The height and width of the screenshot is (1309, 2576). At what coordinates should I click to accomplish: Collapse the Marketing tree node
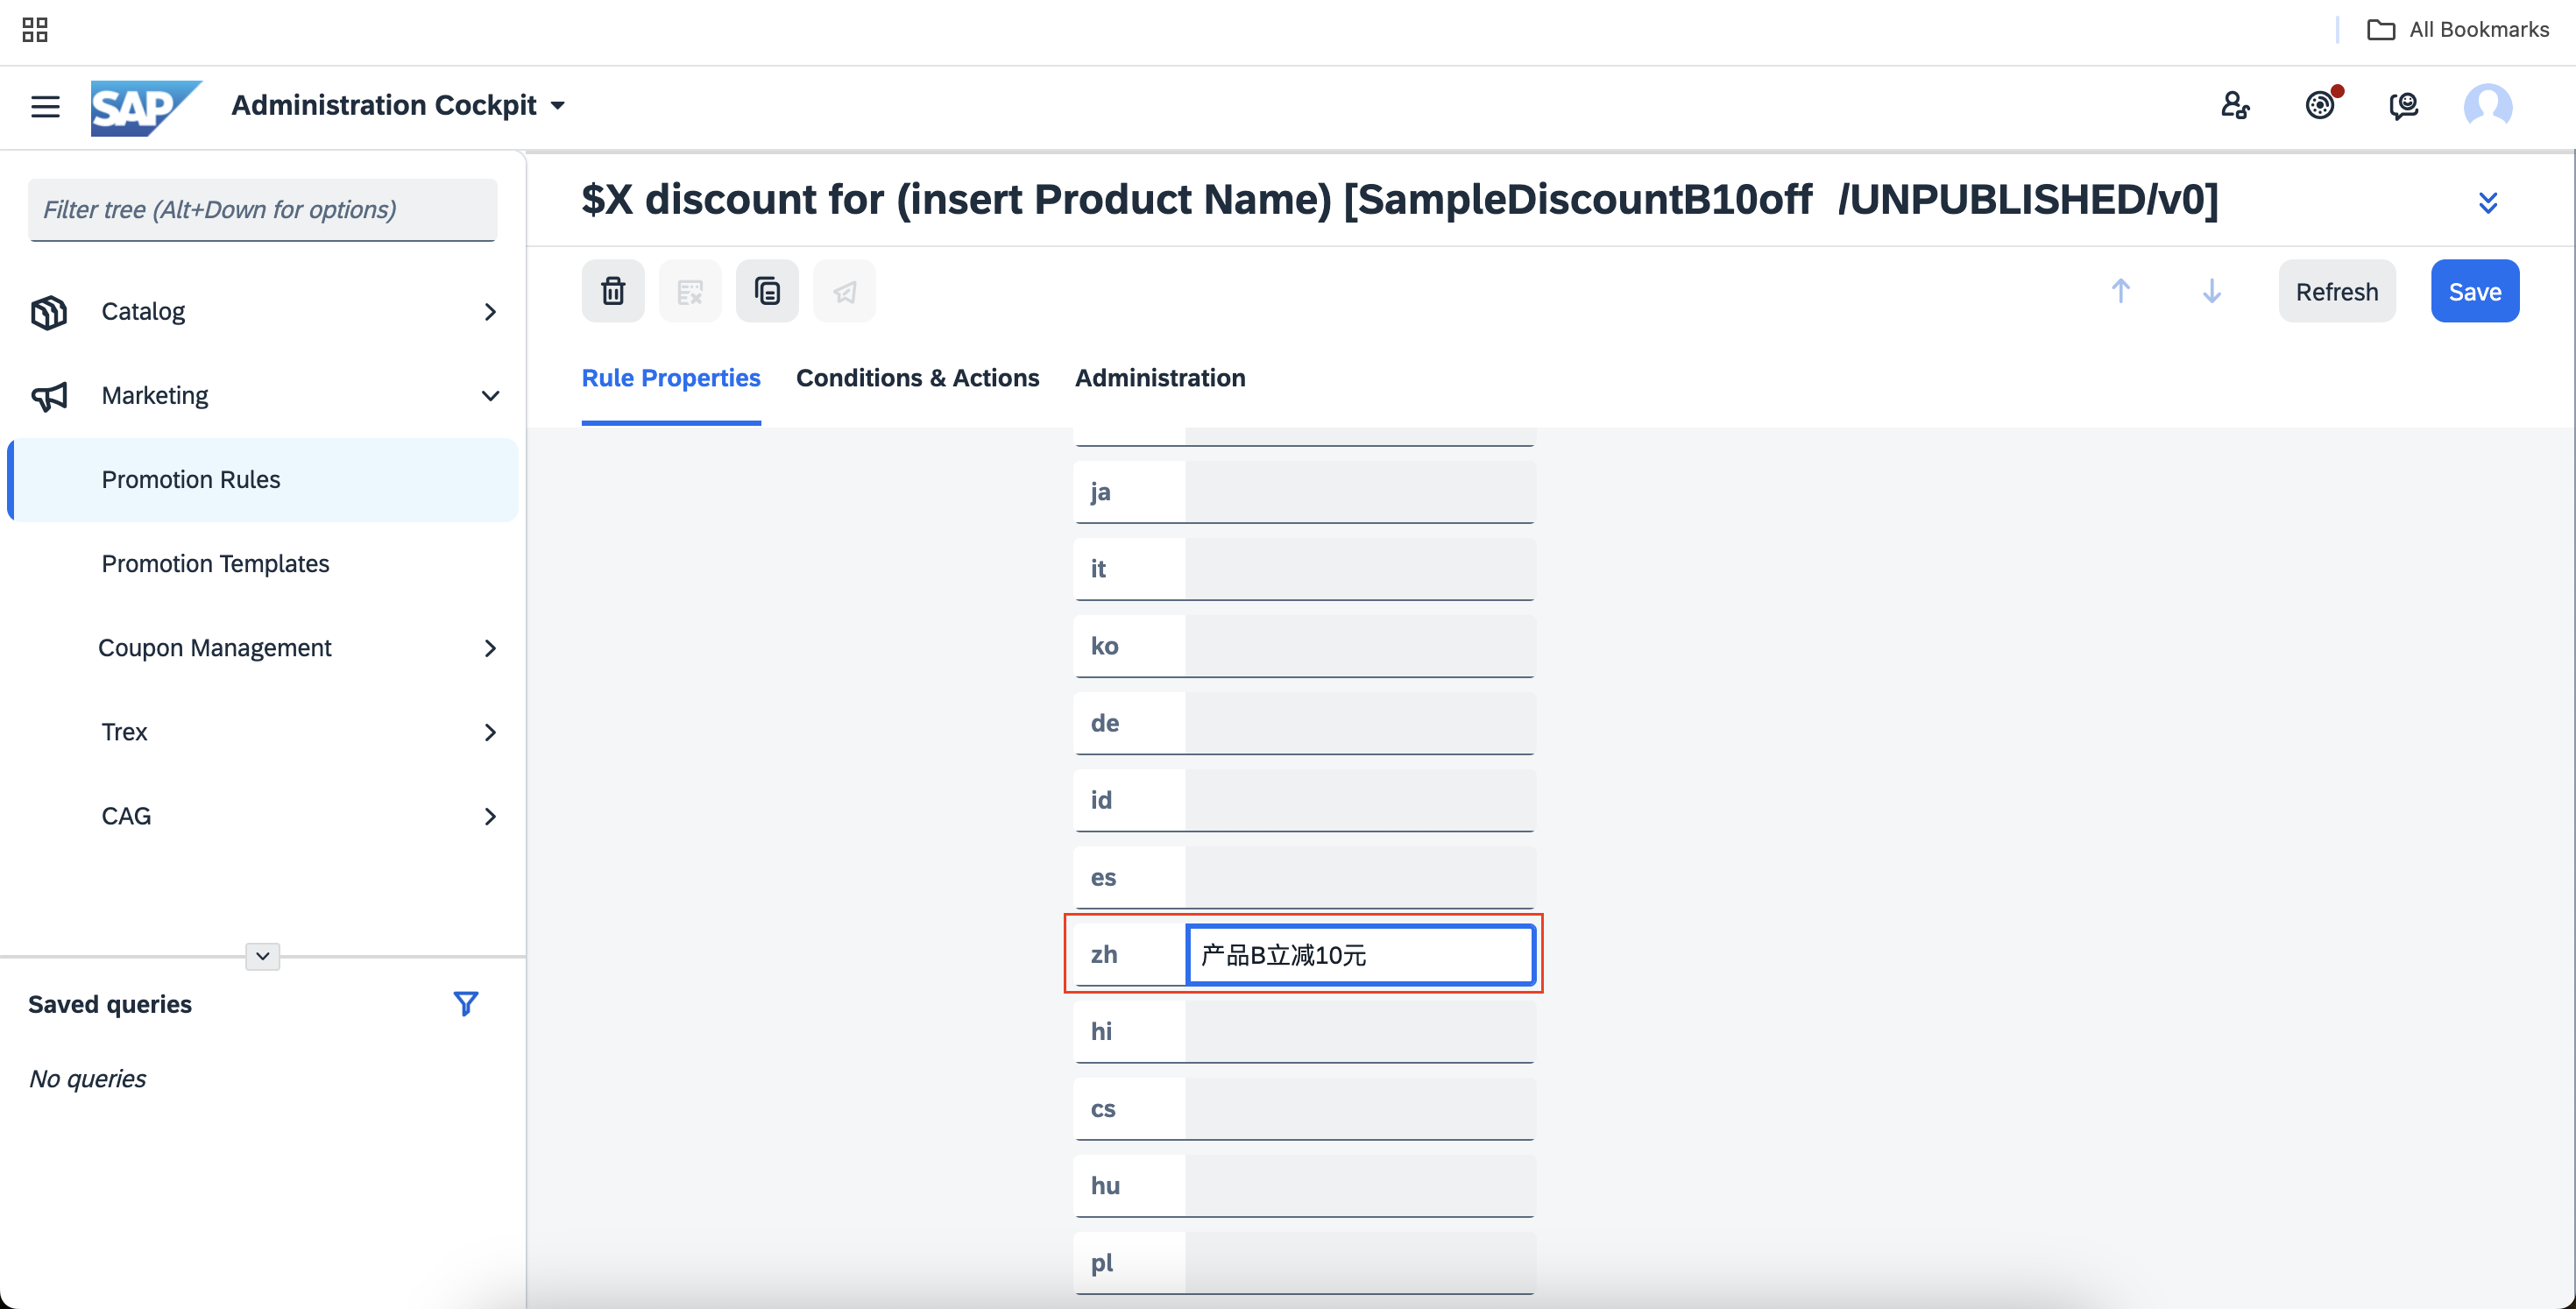point(490,396)
